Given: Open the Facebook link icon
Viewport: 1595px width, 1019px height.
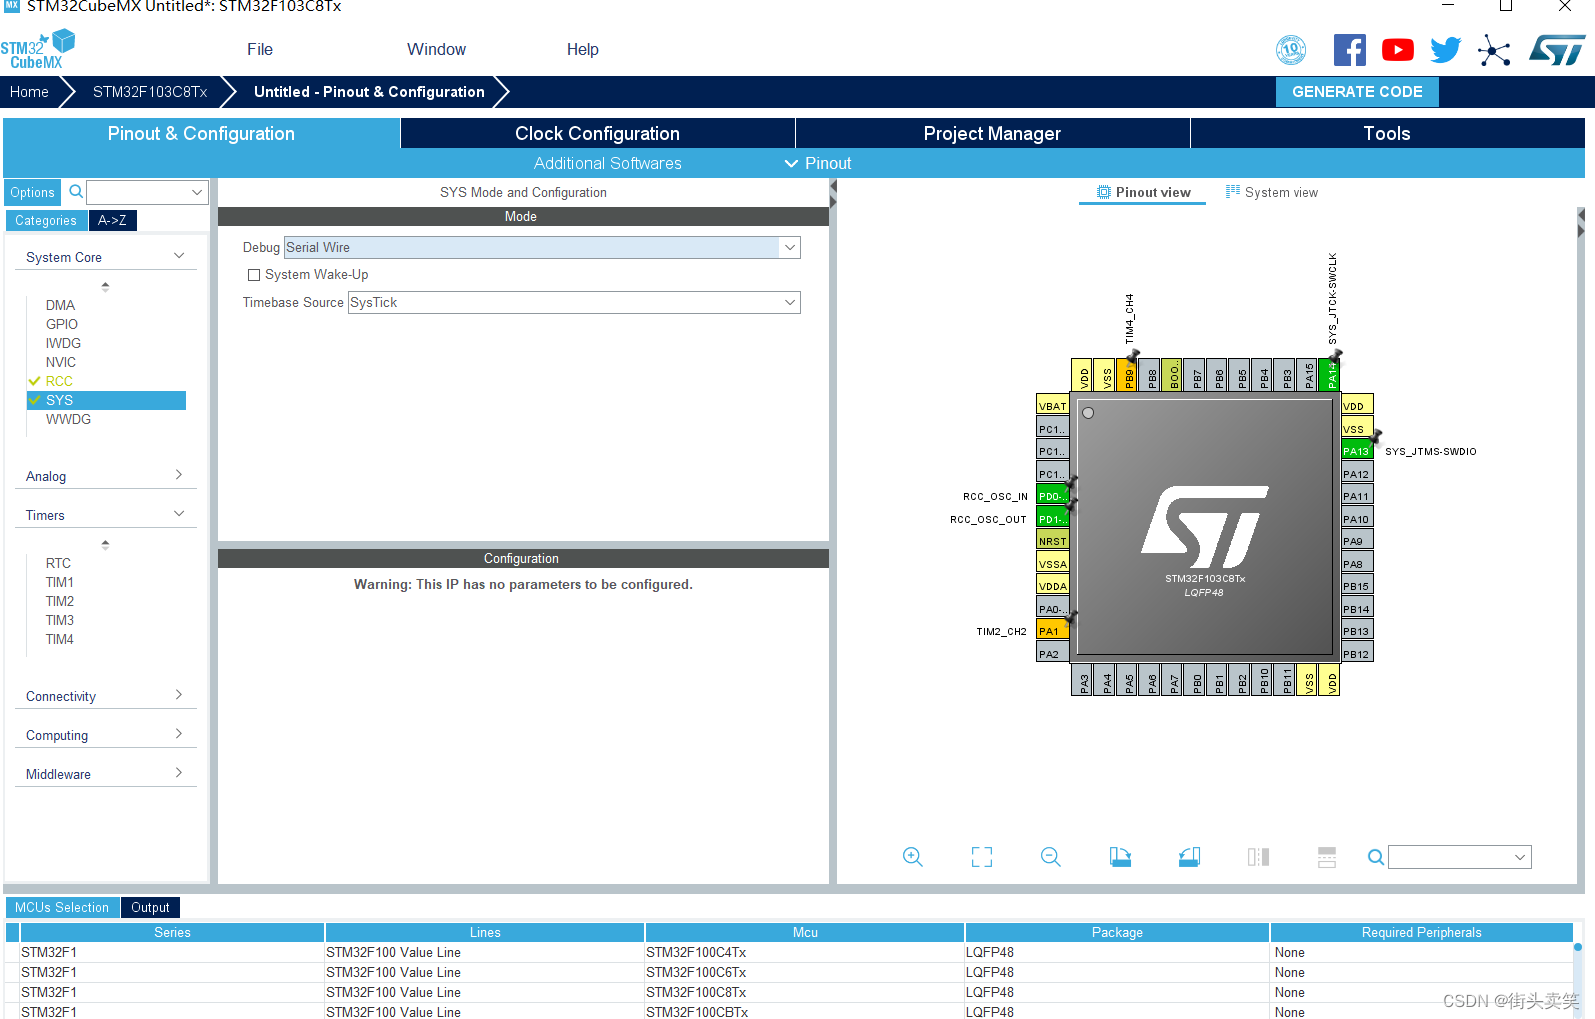Looking at the screenshot, I should click(x=1349, y=50).
